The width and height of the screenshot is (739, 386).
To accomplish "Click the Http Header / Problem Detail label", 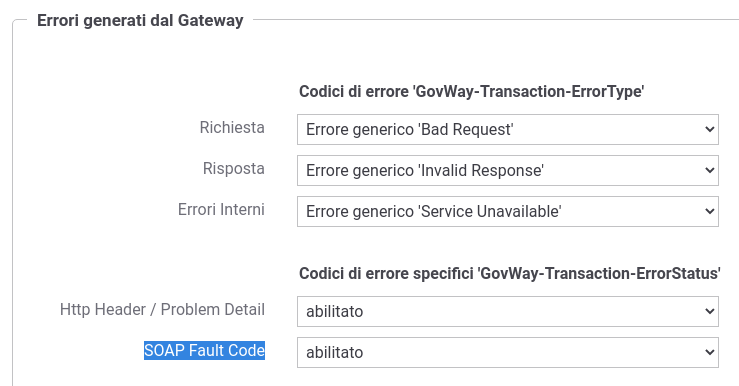I will 162,309.
